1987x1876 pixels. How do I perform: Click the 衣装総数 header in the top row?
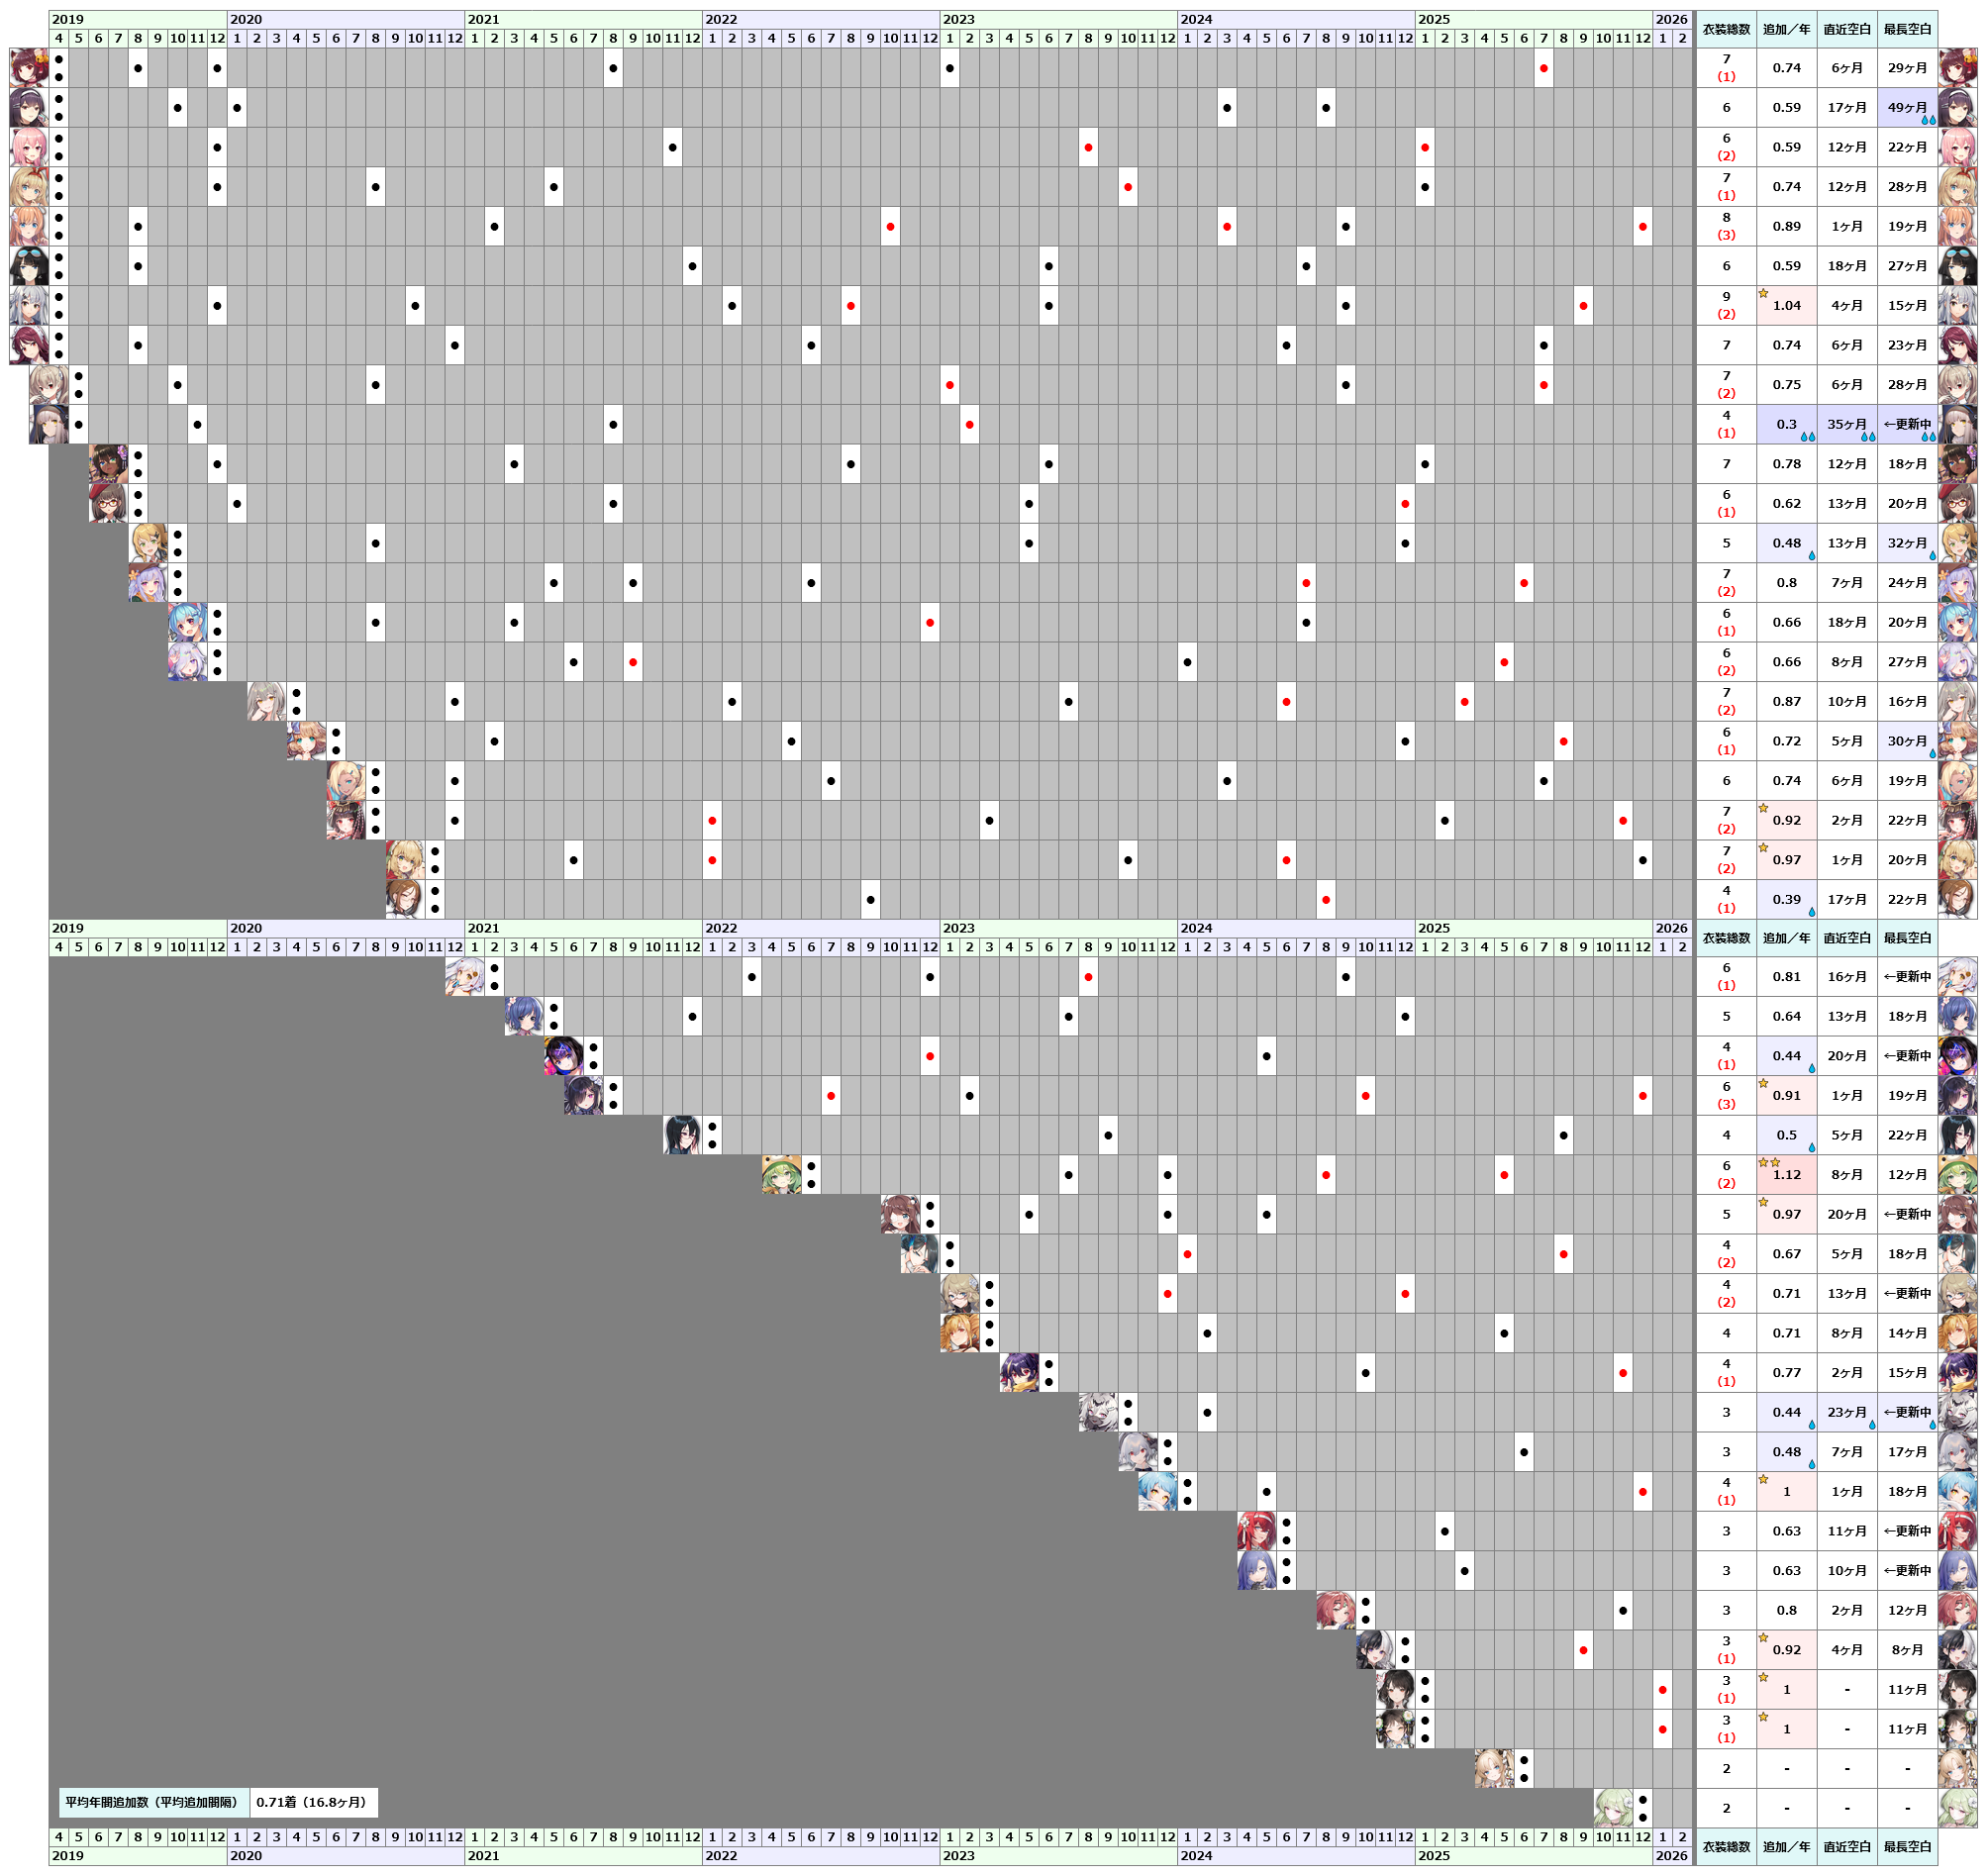tap(1726, 29)
